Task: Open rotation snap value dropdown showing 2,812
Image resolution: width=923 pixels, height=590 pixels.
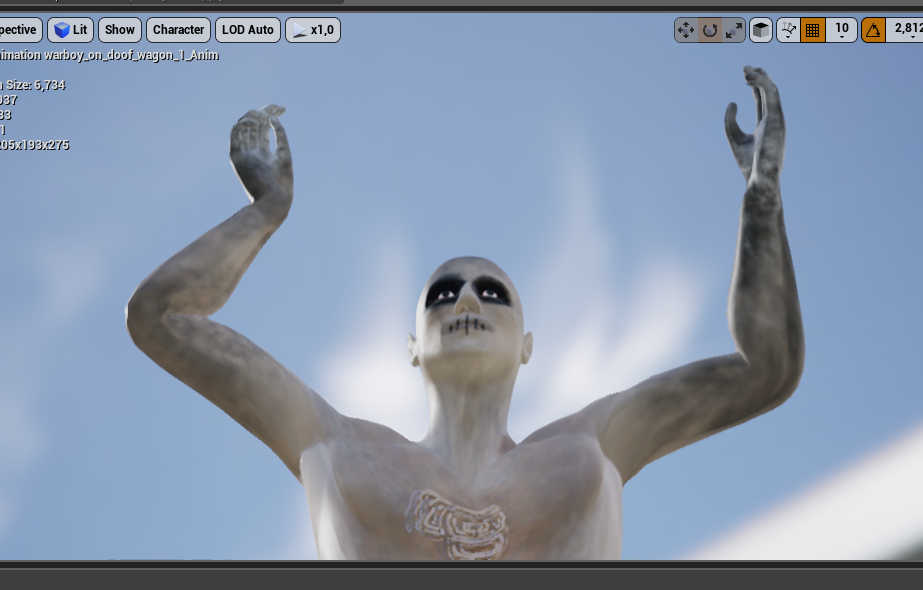Action: click(x=905, y=30)
